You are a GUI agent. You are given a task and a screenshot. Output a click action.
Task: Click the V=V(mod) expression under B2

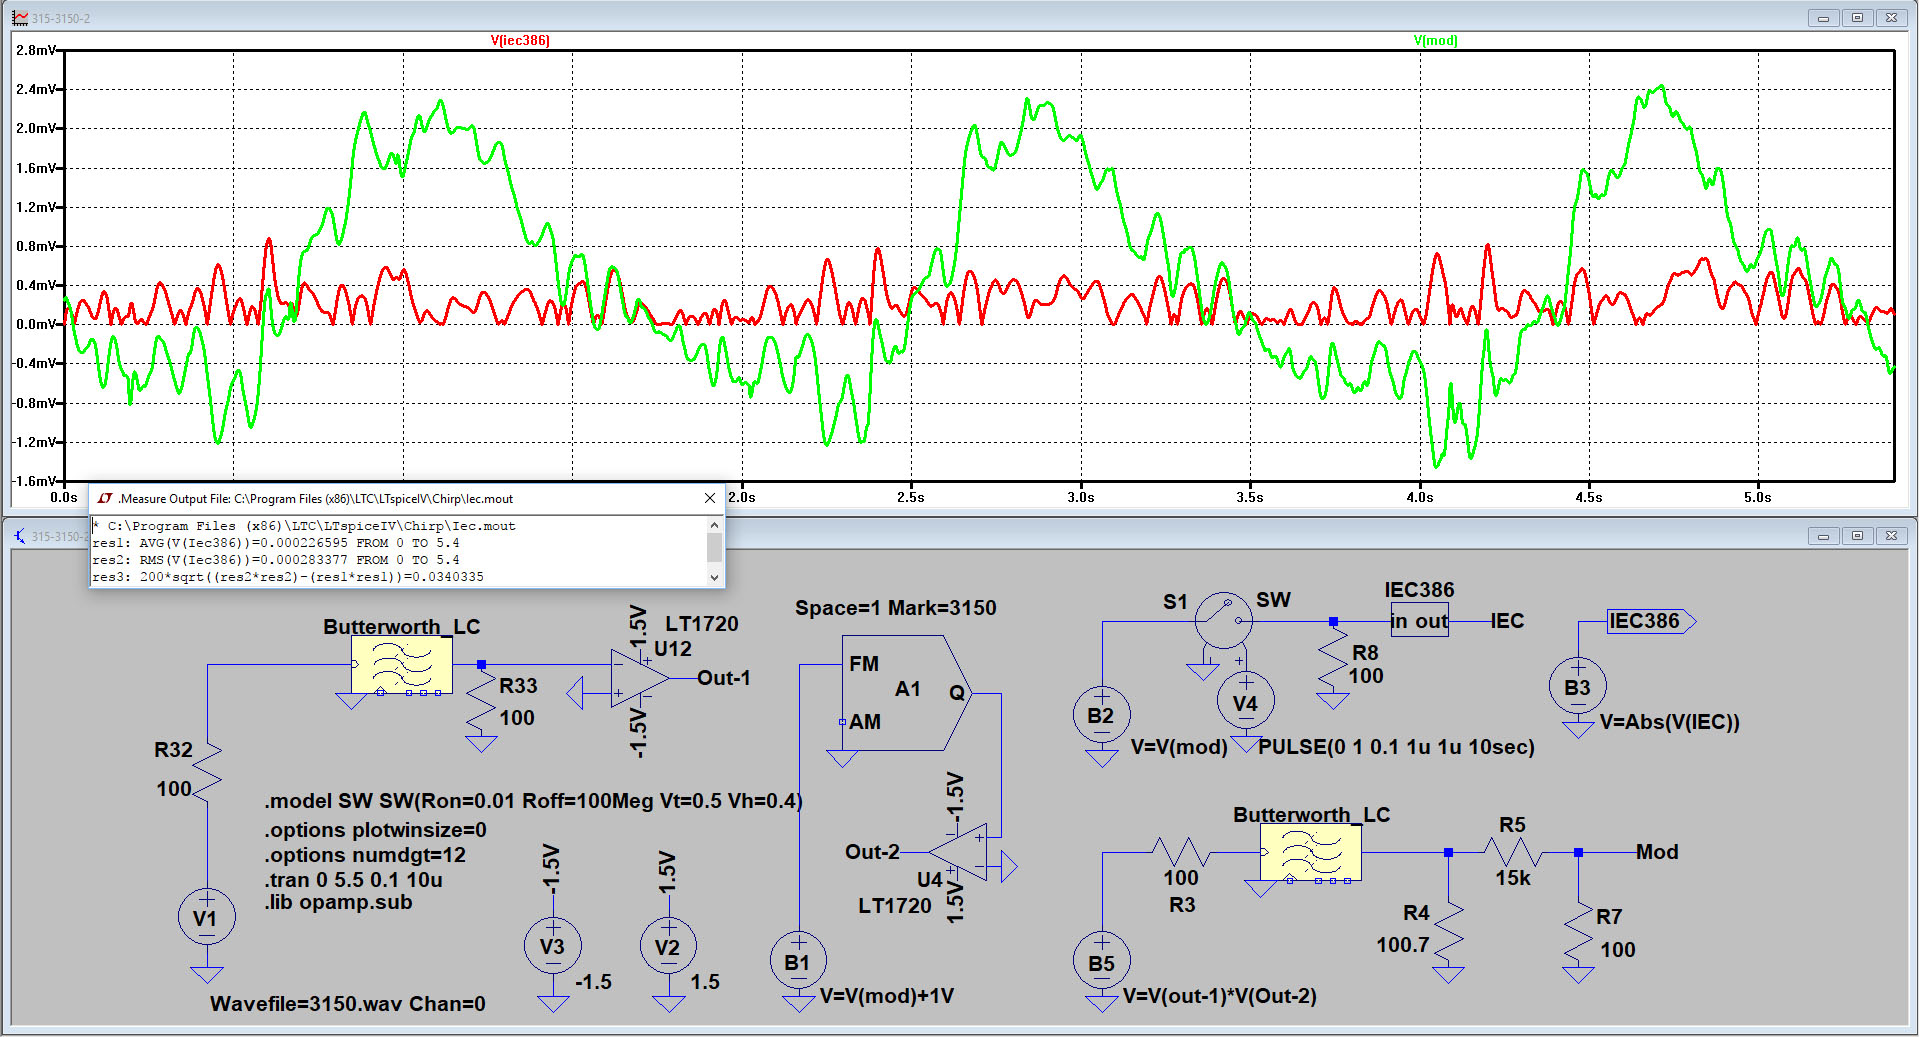1179,747
